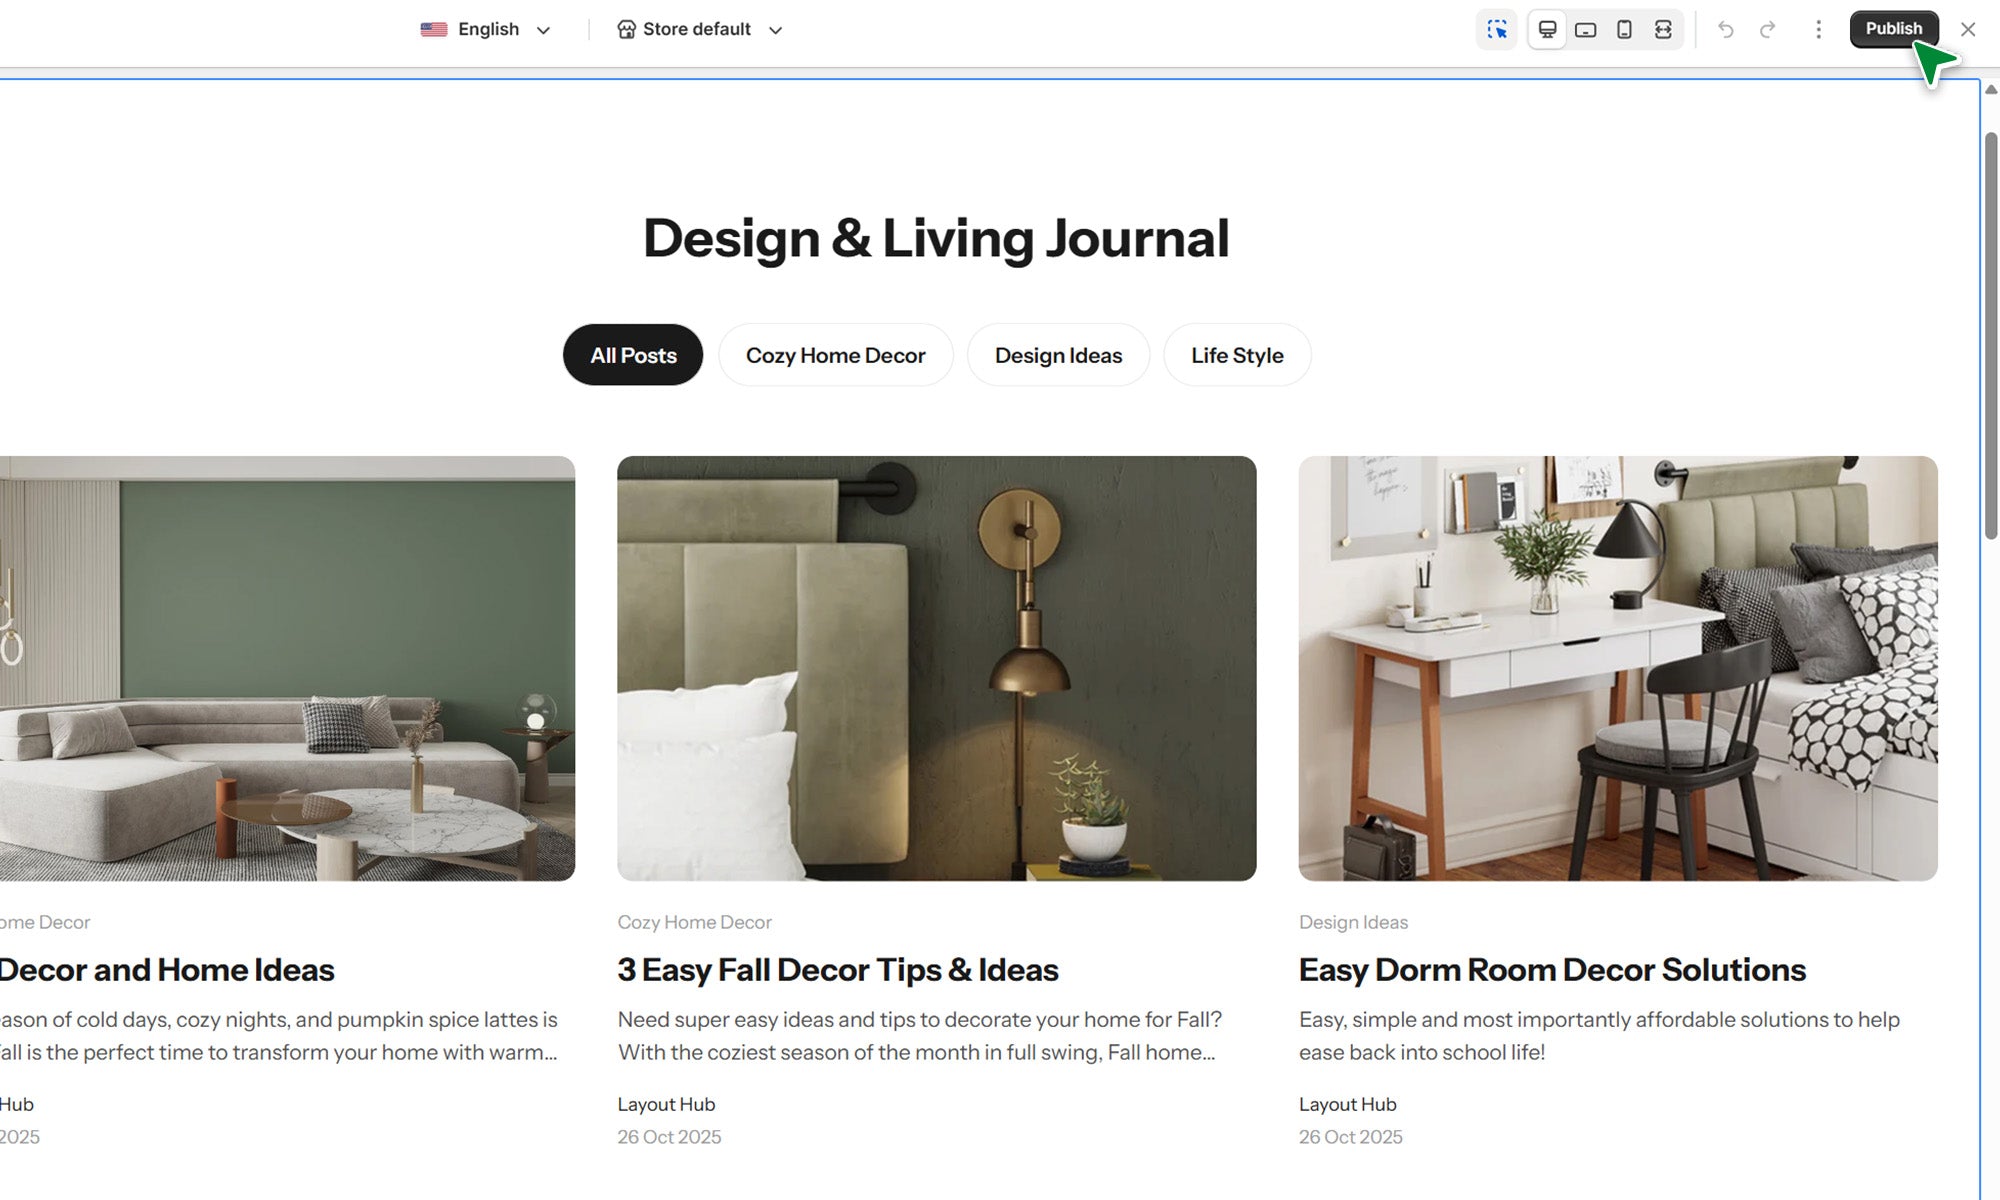Open the dorm room desk thumbnail
Viewport: 2000px width, 1200px height.
pyautogui.click(x=1618, y=668)
